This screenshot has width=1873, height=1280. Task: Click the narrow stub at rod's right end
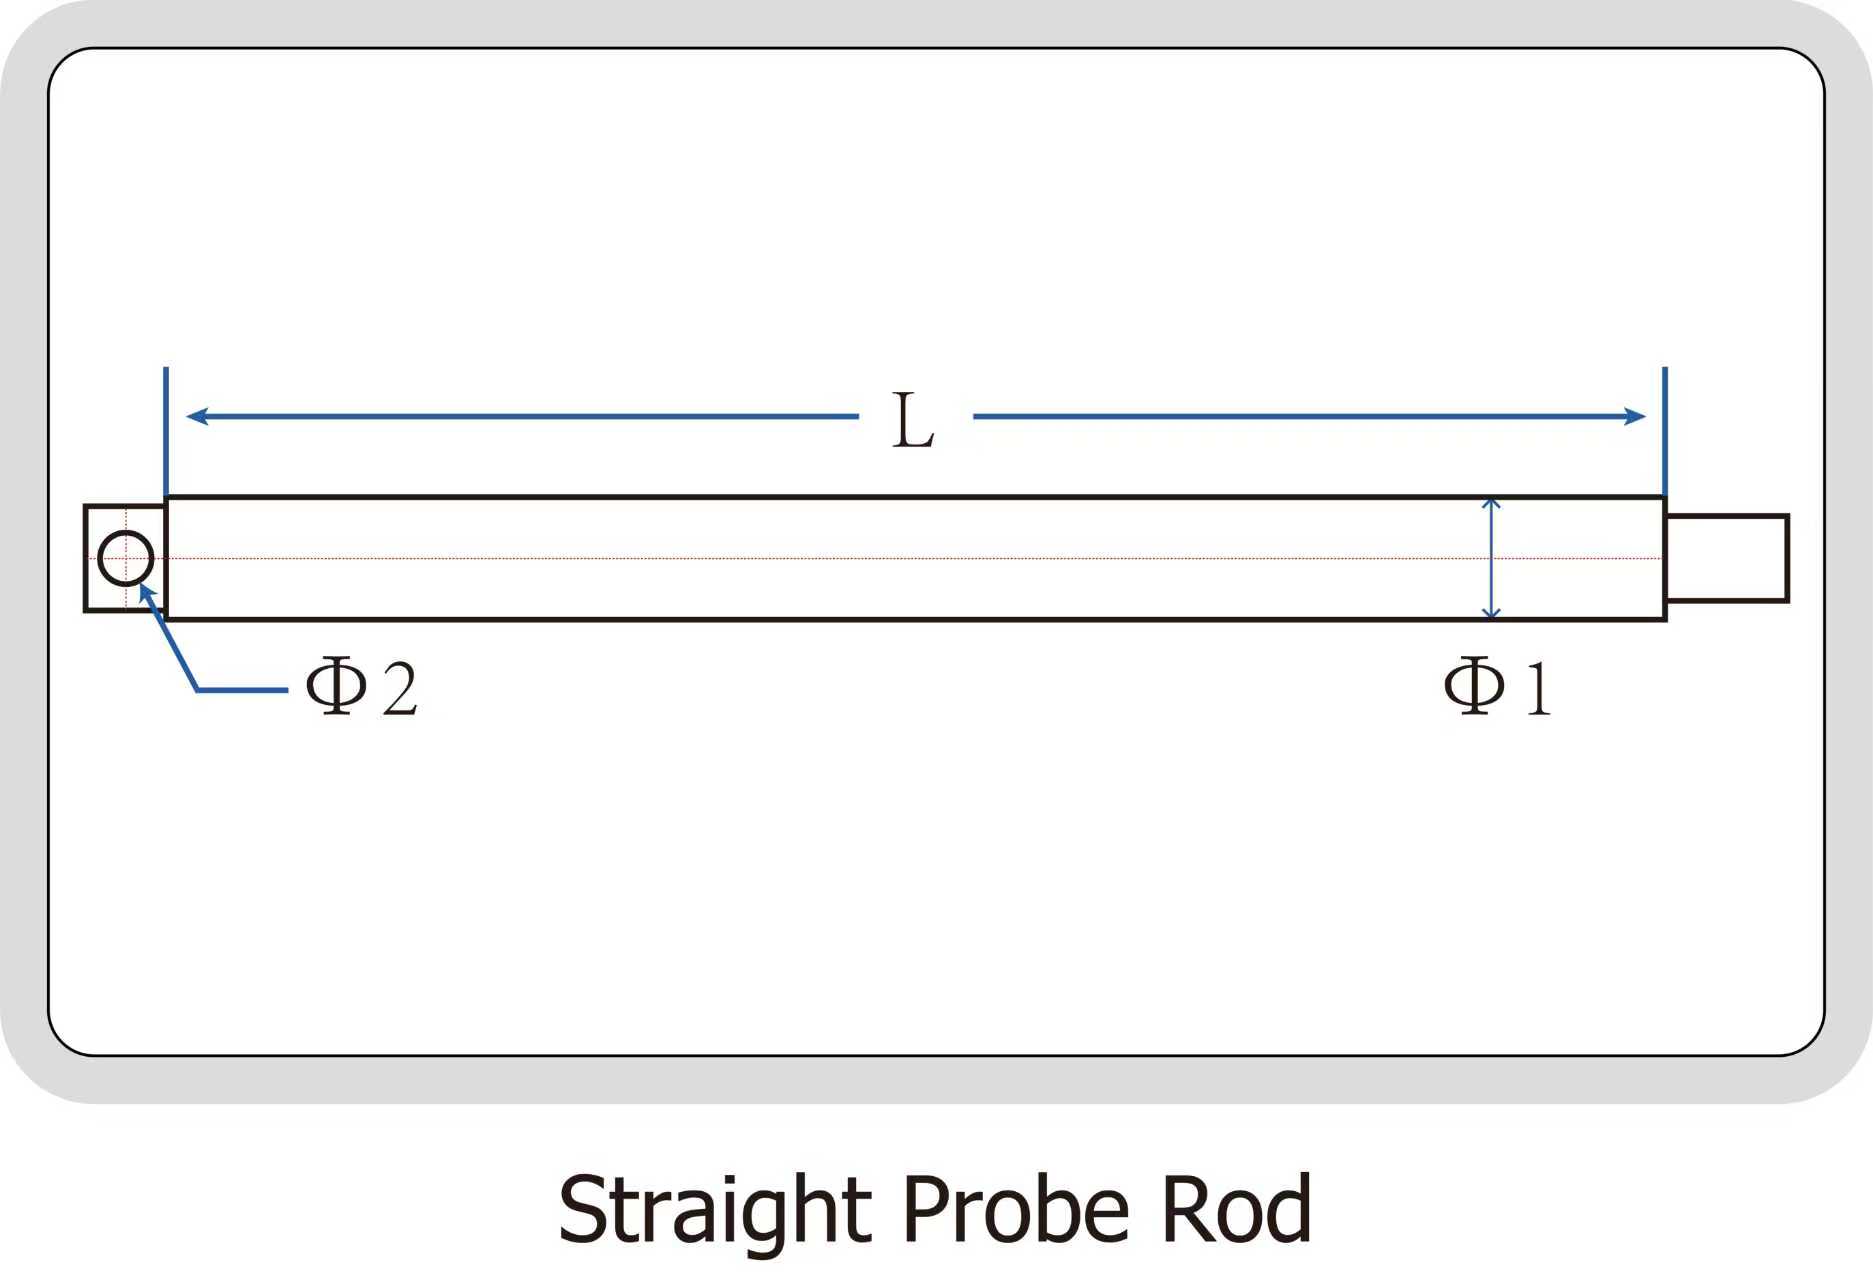click(x=1727, y=558)
